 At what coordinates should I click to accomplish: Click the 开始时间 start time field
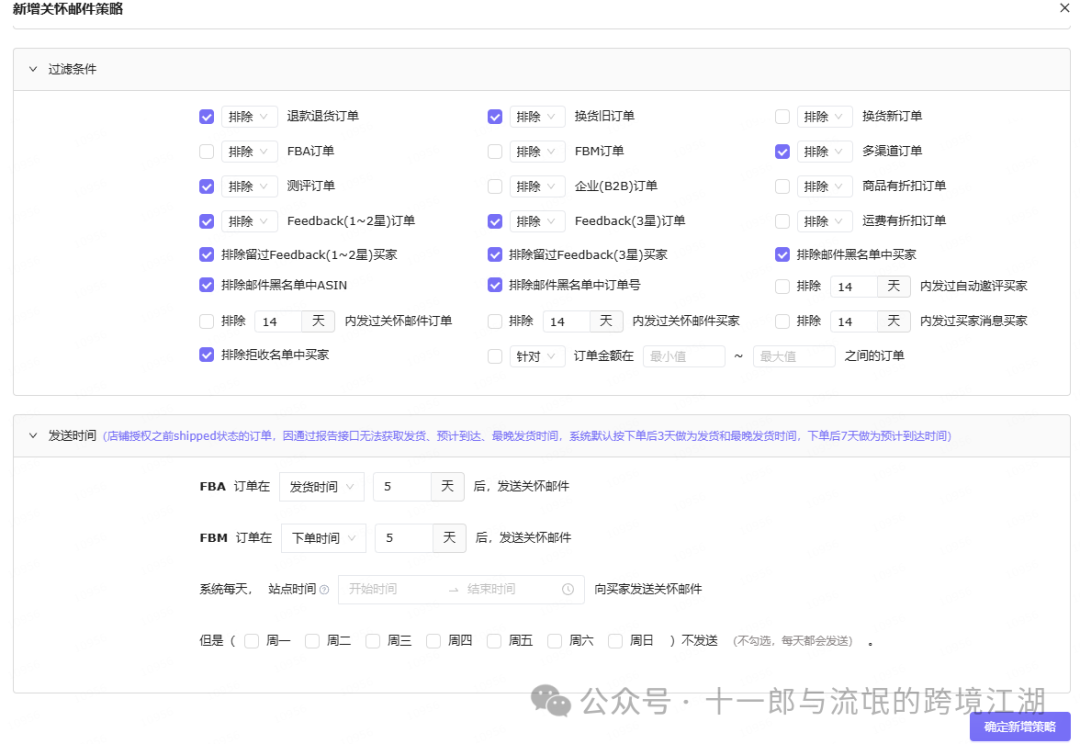pyautogui.click(x=393, y=590)
